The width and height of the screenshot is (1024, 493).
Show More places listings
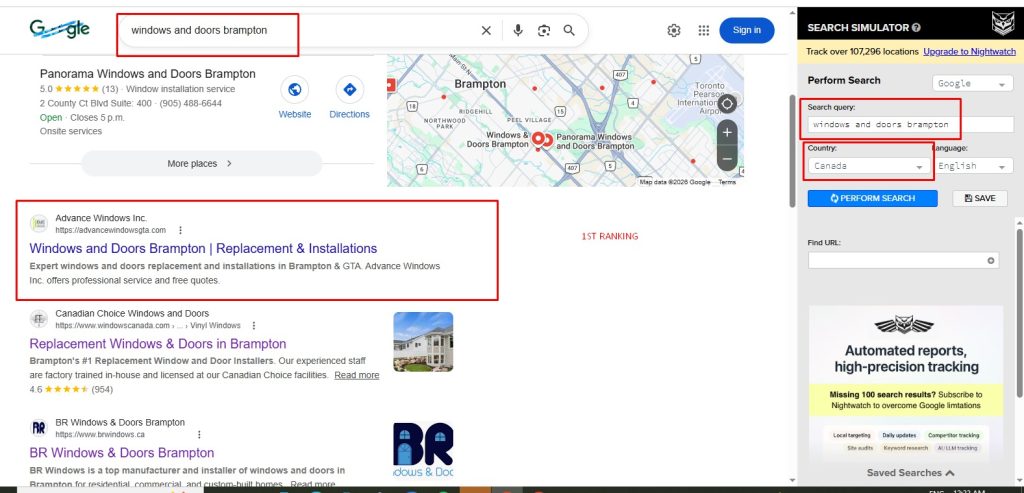201,163
